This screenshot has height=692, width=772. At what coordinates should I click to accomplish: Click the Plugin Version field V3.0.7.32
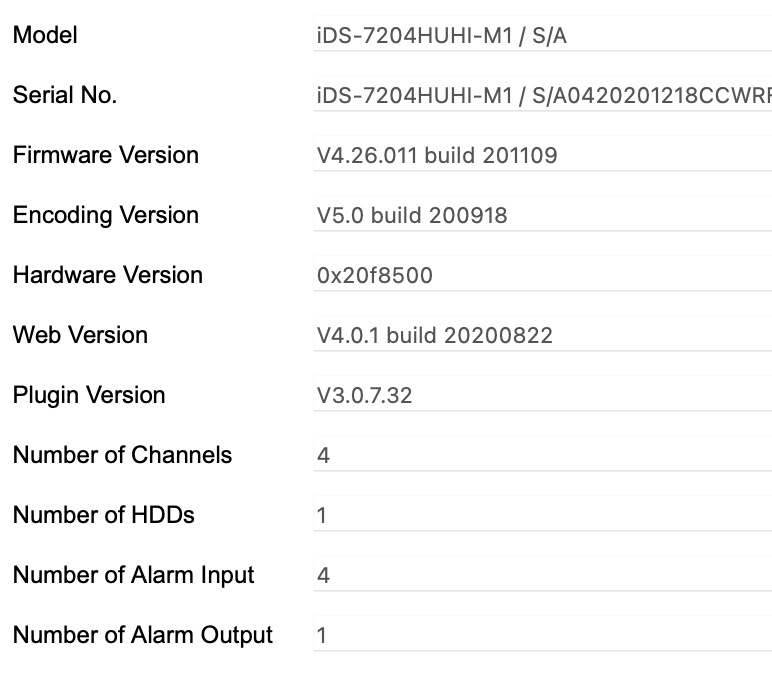pyautogui.click(x=542, y=396)
